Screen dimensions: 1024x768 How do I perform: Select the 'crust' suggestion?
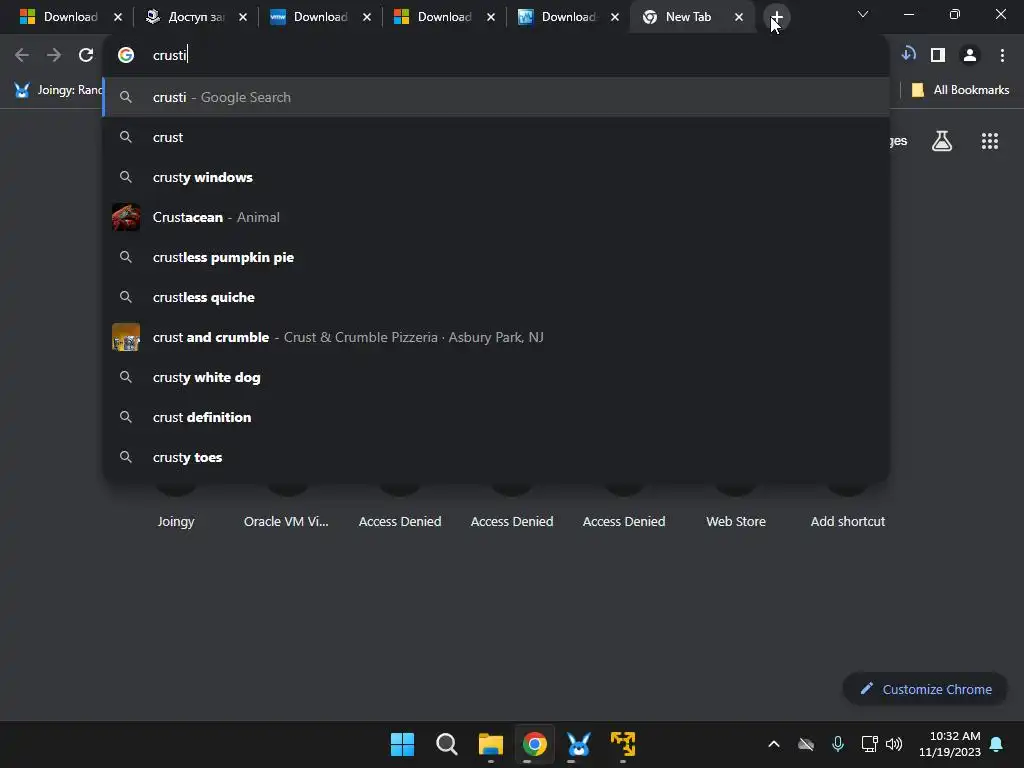(x=496, y=137)
